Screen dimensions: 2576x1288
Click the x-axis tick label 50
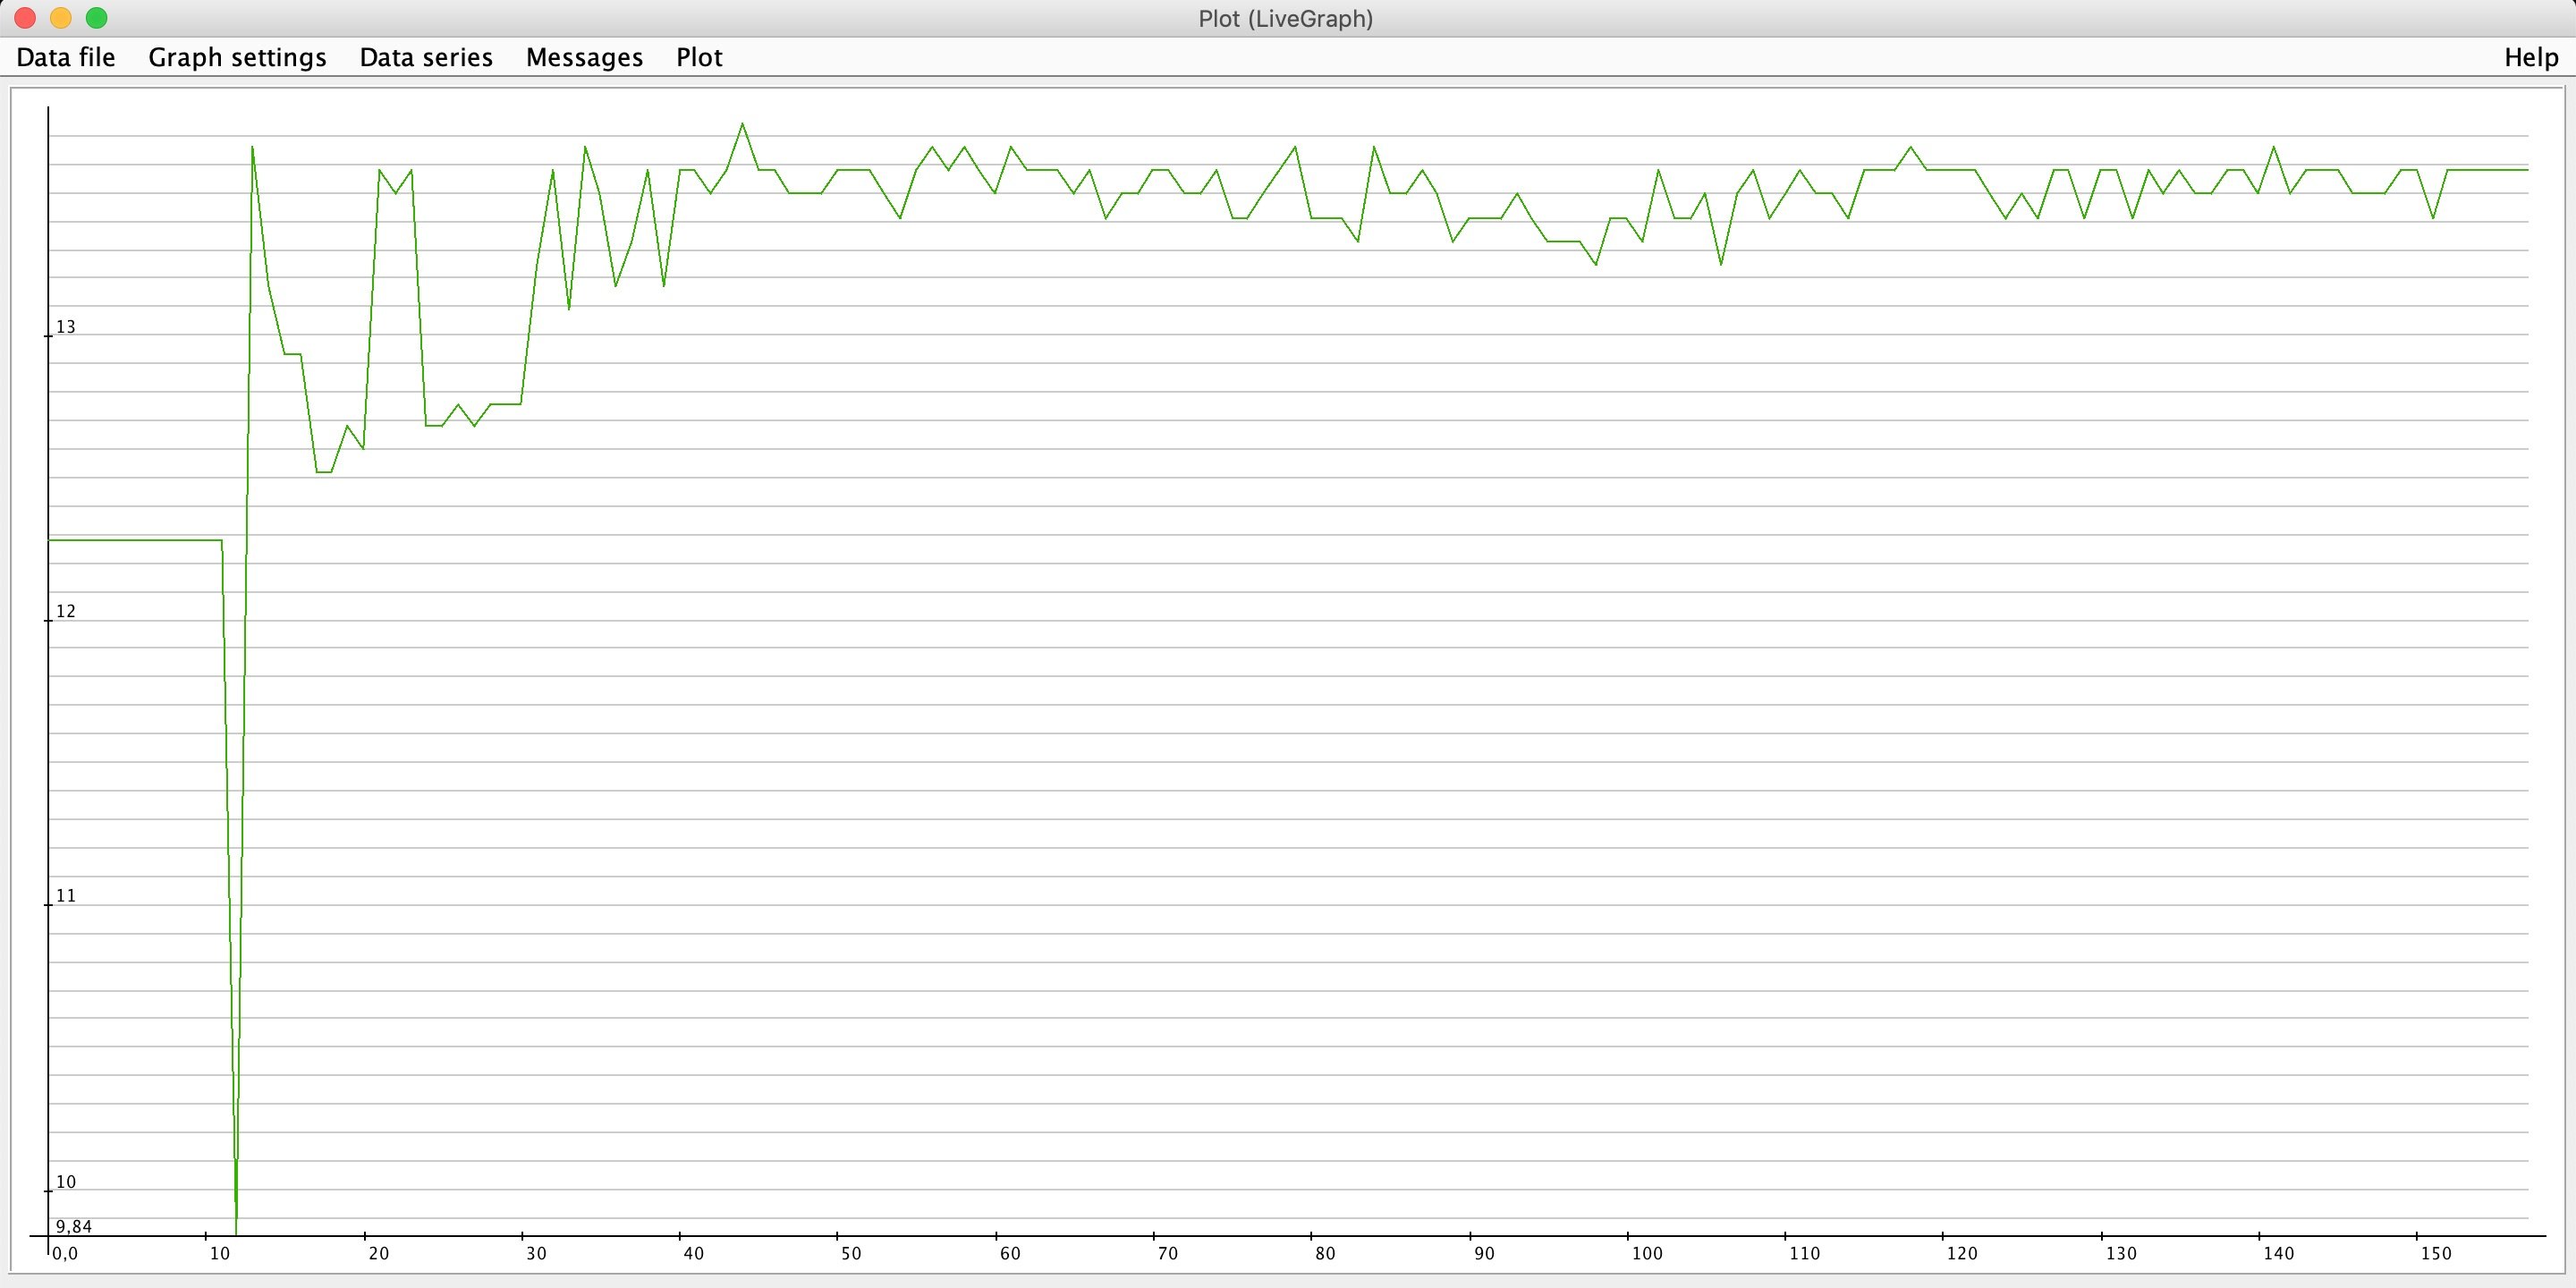[851, 1254]
